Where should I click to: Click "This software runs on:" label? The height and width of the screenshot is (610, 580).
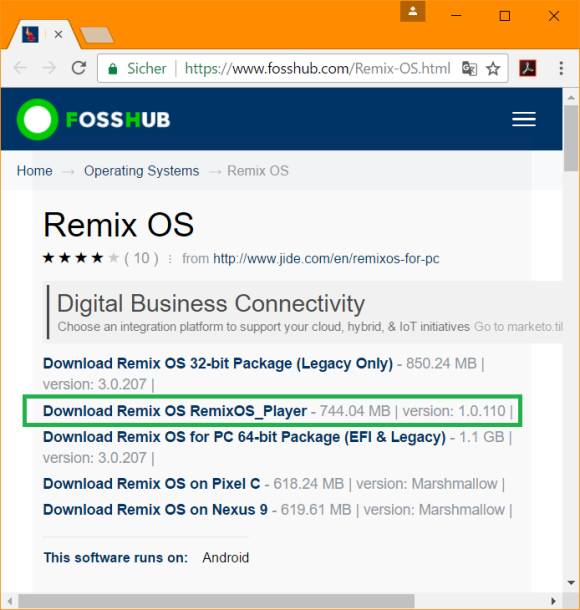(x=116, y=557)
